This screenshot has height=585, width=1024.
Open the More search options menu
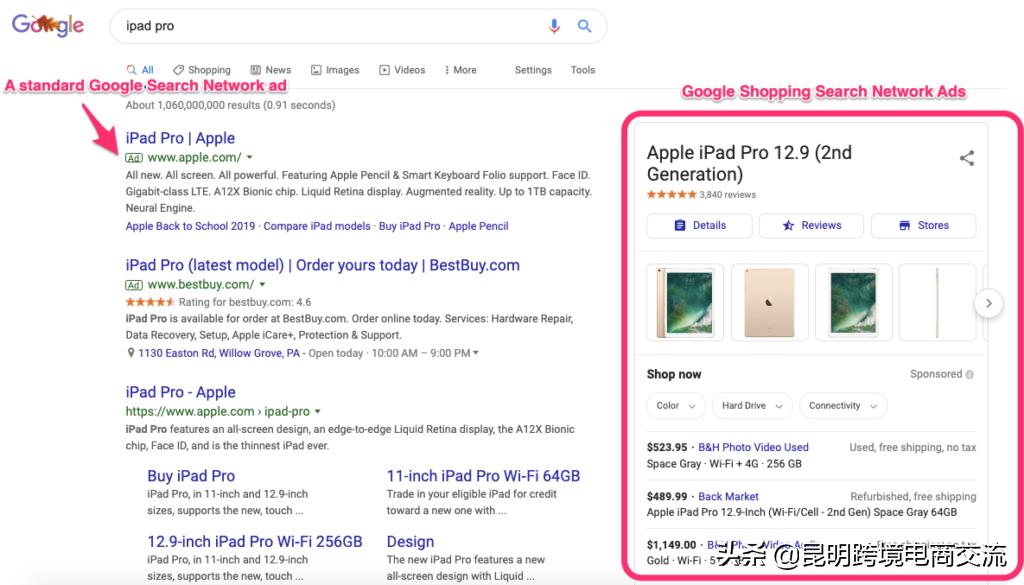tap(460, 70)
